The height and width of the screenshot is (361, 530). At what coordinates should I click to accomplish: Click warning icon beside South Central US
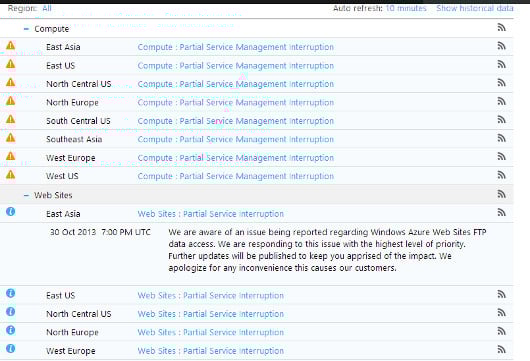(10, 119)
